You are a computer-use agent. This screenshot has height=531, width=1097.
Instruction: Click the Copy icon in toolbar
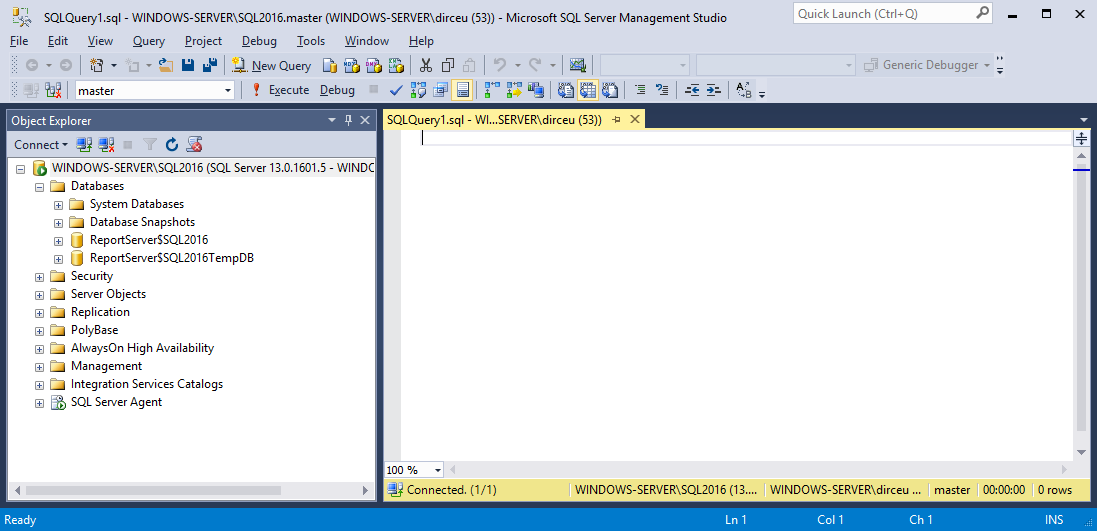[448, 65]
